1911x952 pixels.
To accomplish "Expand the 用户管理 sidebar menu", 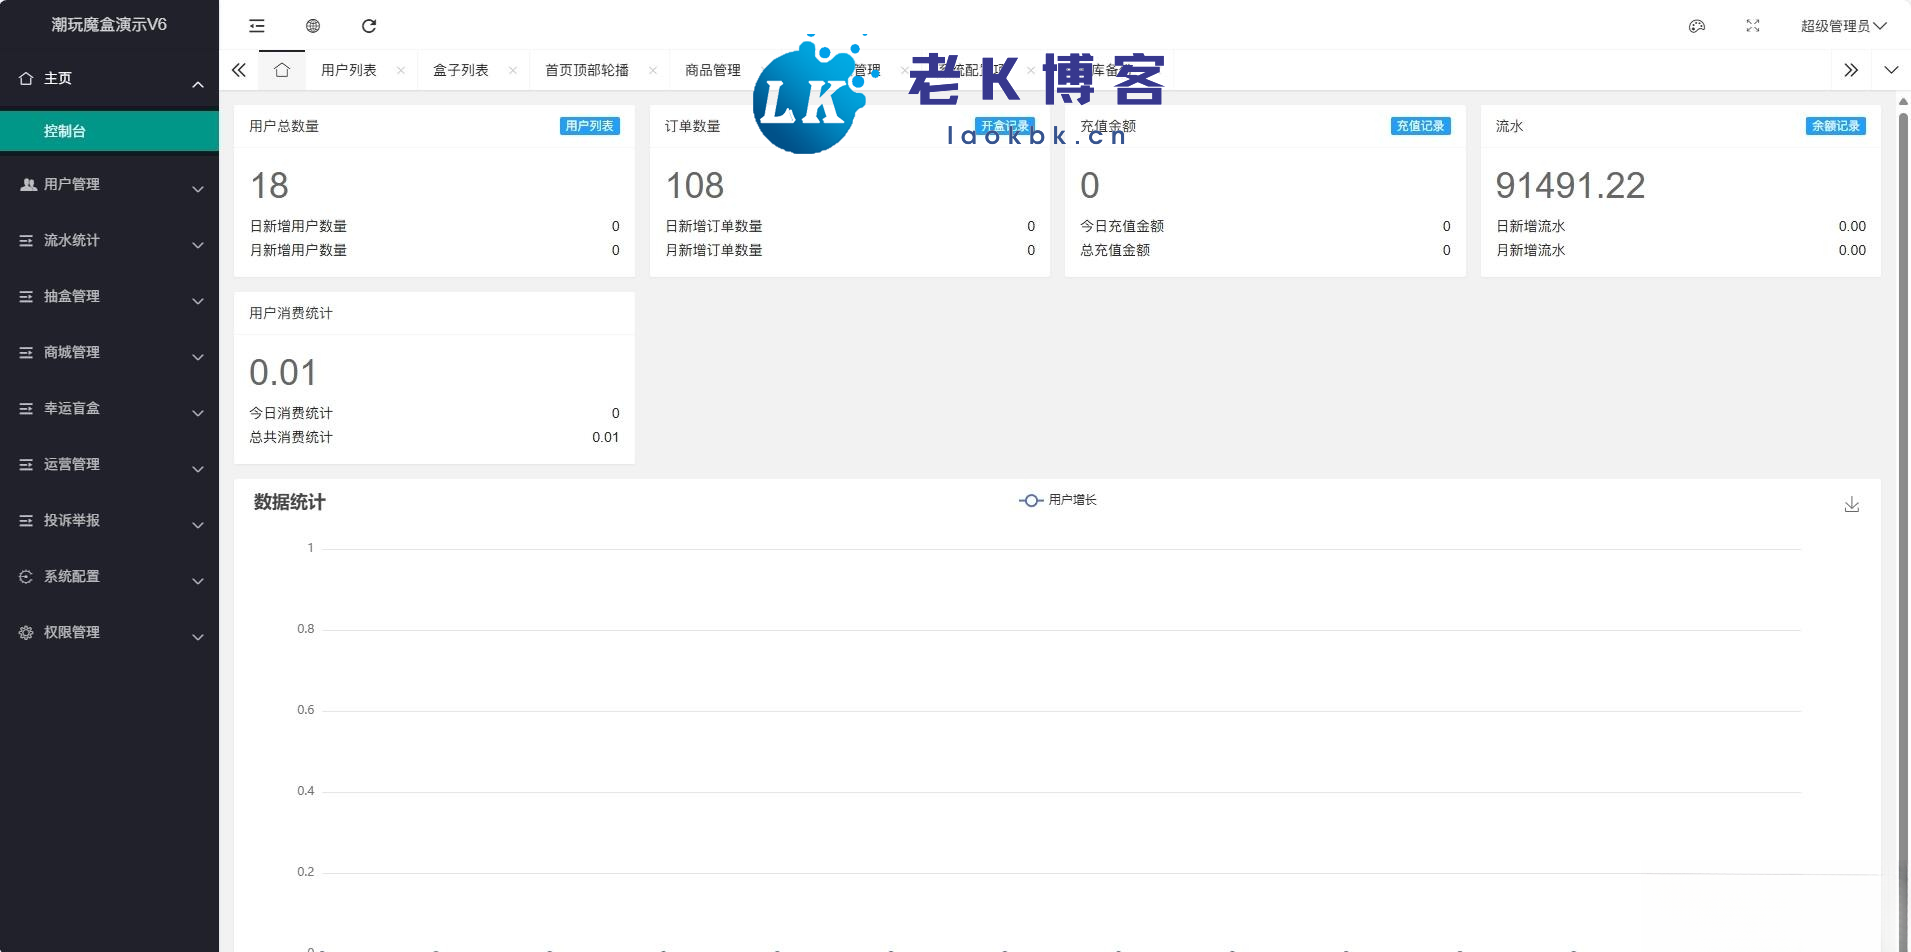I will pyautogui.click(x=109, y=185).
